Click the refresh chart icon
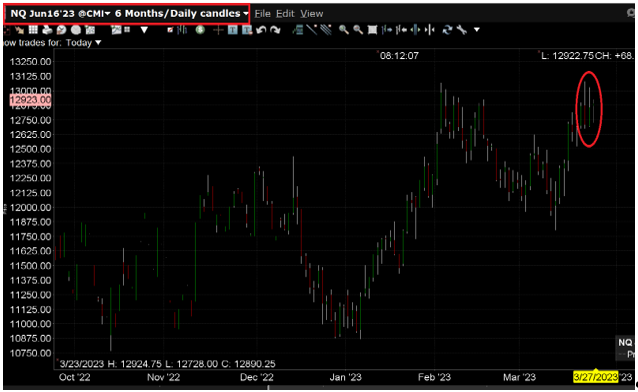Viewport: 638px width, 392px height. (x=448, y=29)
